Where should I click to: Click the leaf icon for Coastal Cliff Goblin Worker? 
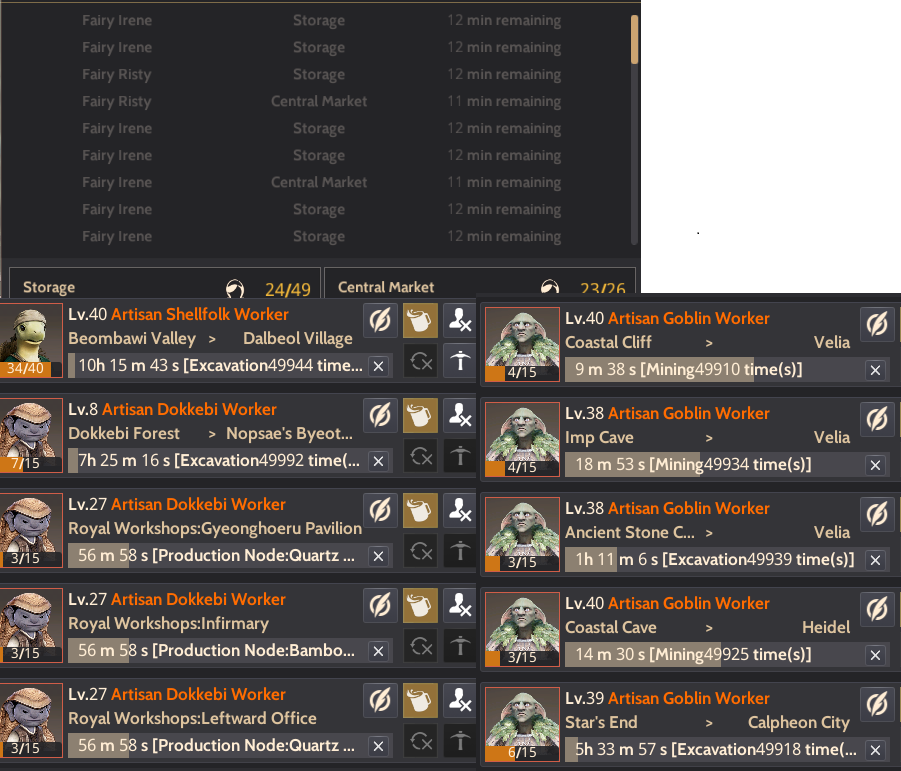click(877, 325)
